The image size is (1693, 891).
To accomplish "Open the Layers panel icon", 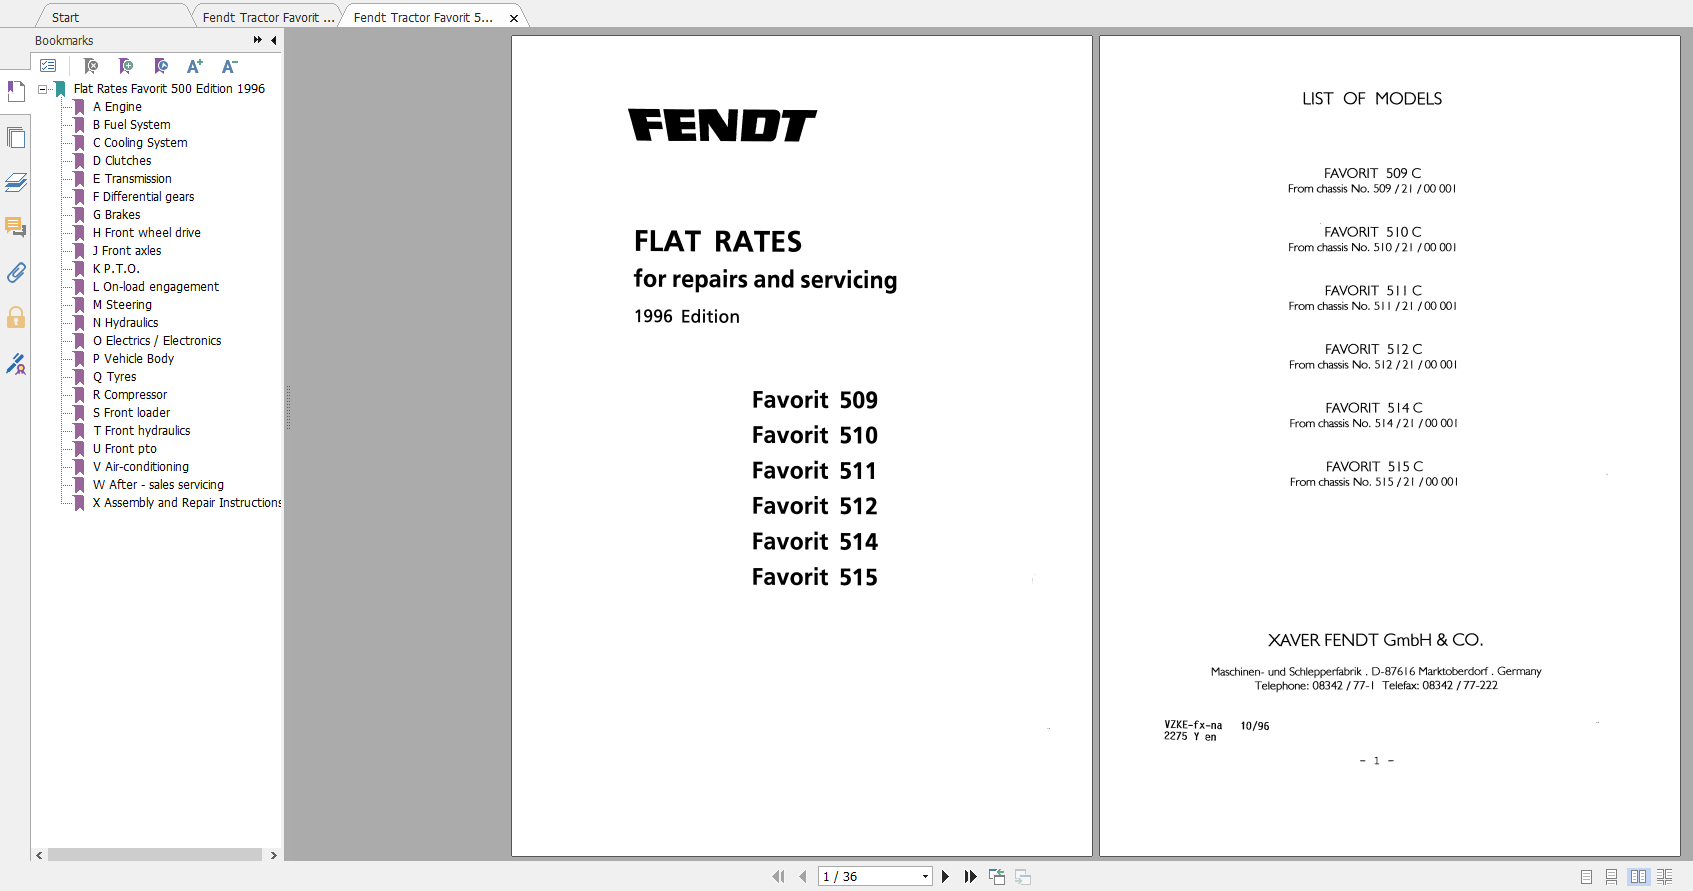I will coord(16,182).
